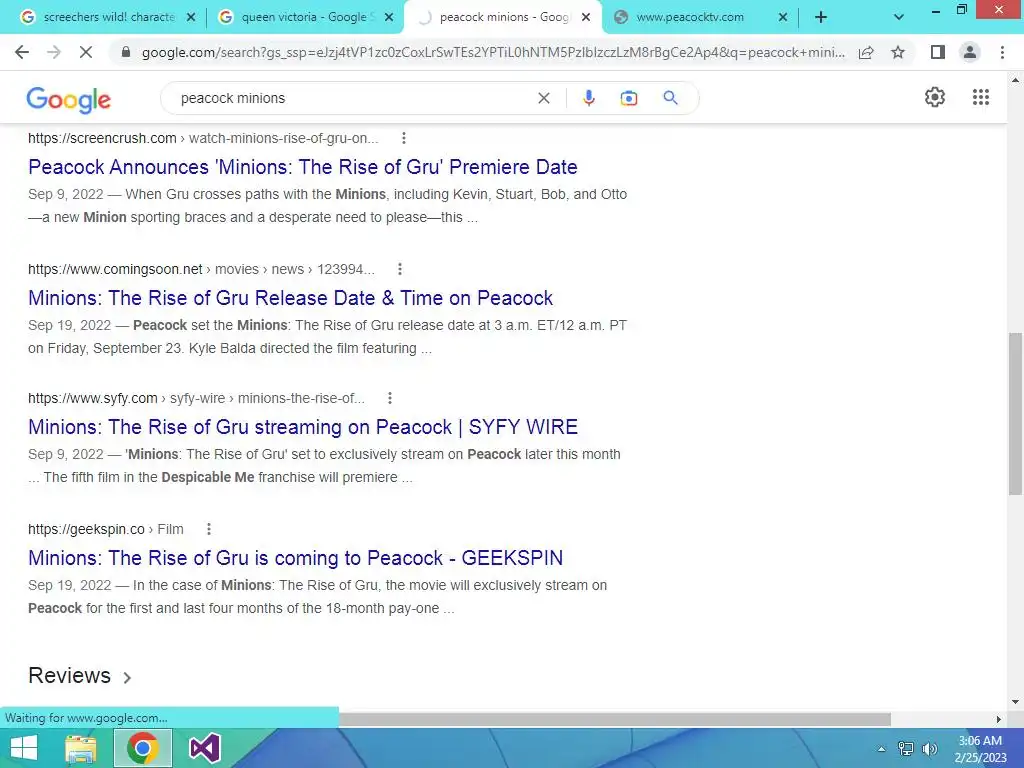The width and height of the screenshot is (1024, 768).
Task: Close the www.peacocktv.com tab
Action: 783,18
